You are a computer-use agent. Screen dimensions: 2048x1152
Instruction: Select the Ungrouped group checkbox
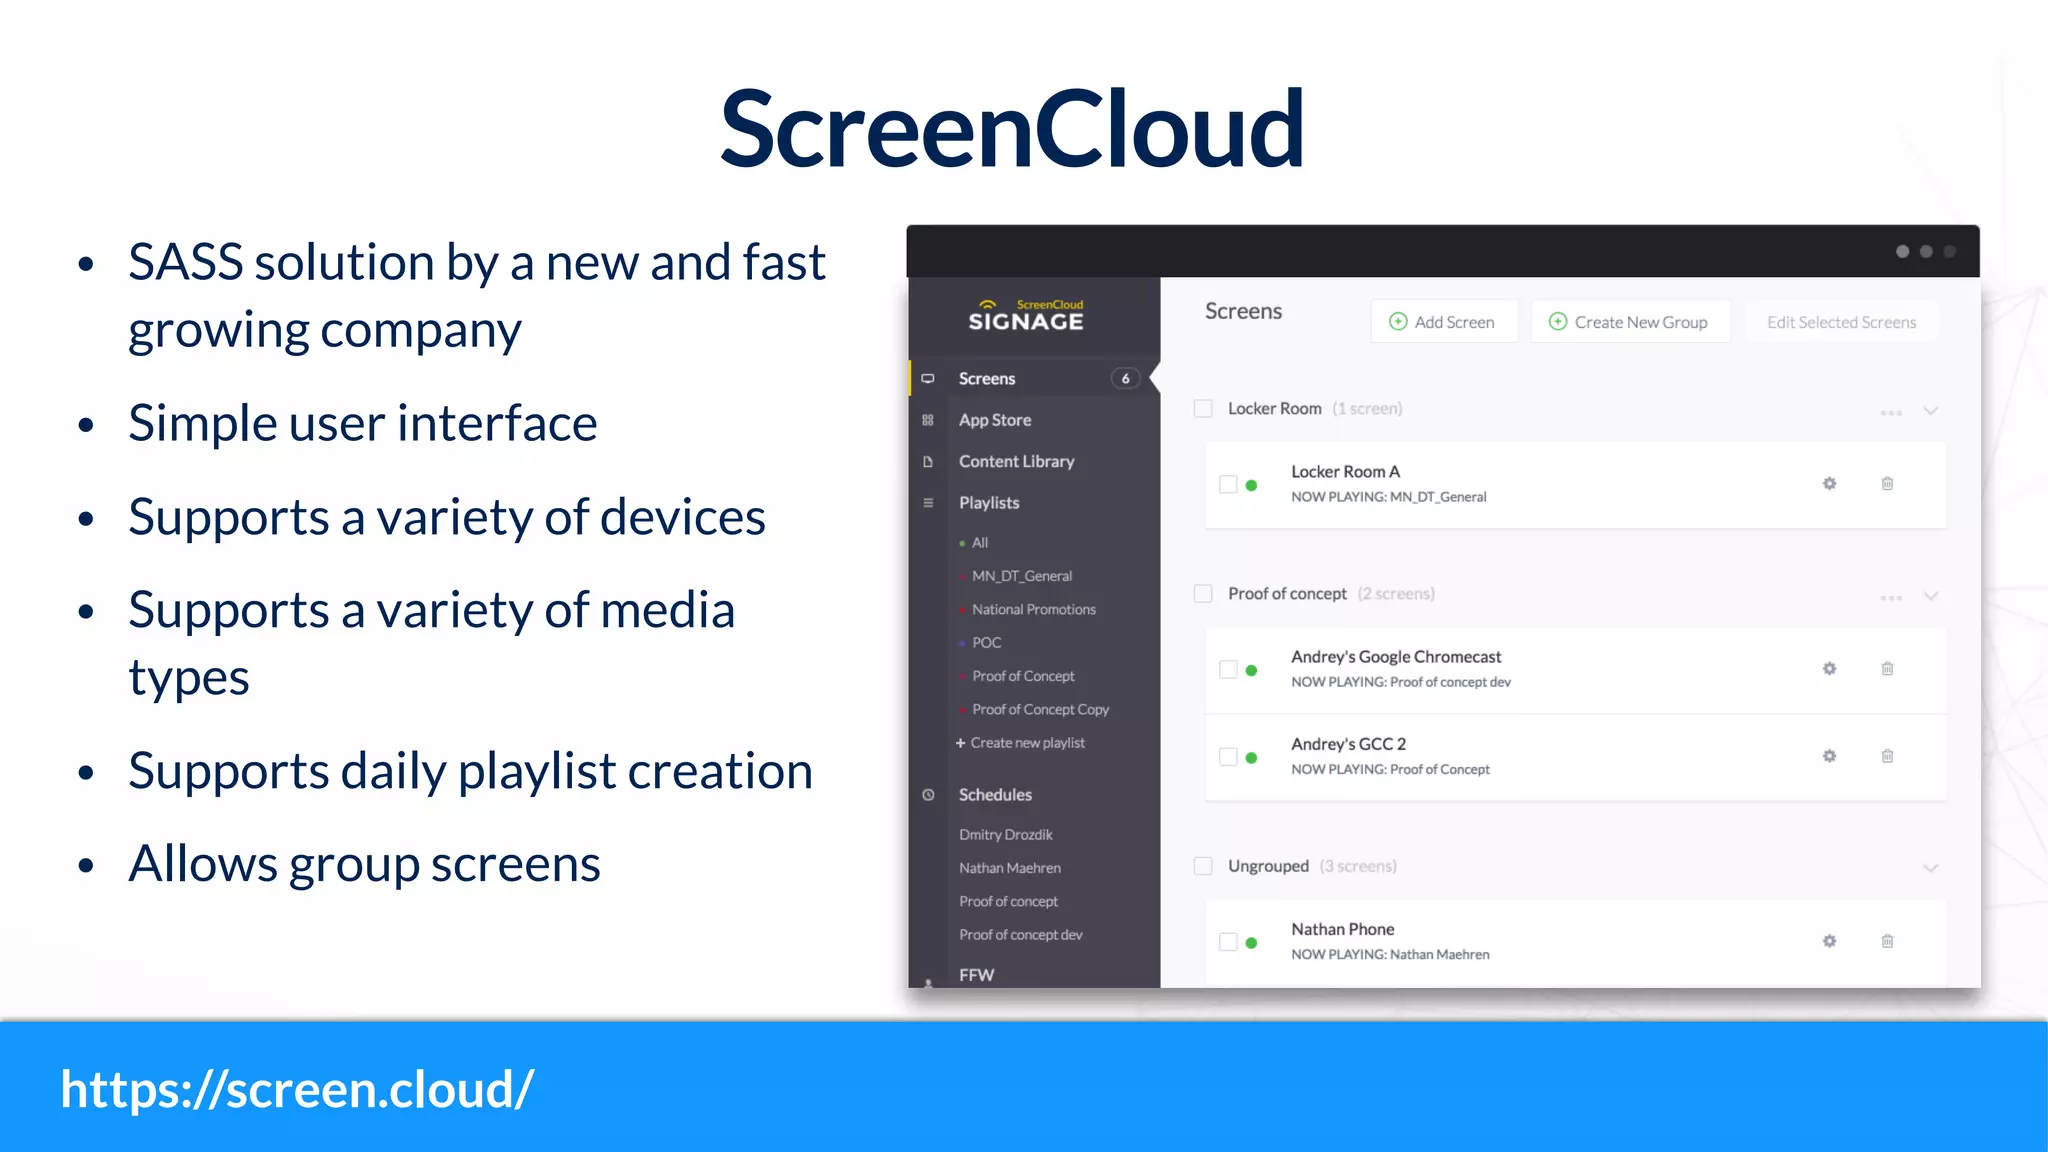(1203, 866)
